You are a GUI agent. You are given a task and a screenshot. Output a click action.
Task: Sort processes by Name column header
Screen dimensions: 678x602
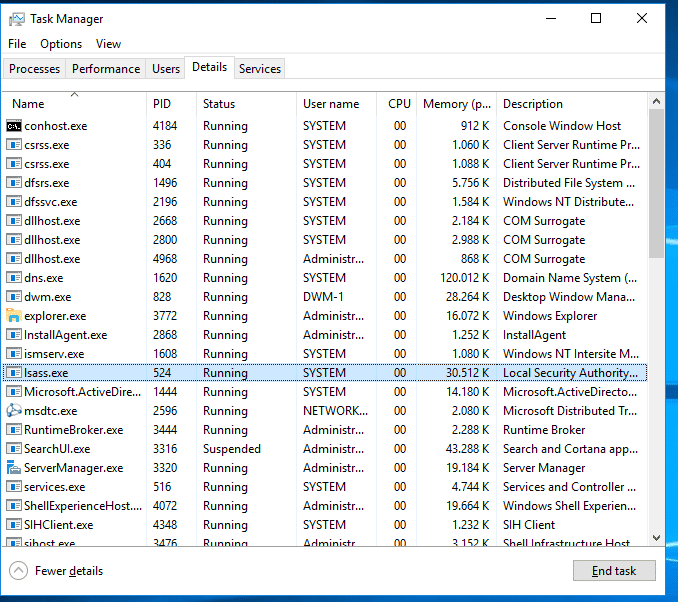coord(28,104)
